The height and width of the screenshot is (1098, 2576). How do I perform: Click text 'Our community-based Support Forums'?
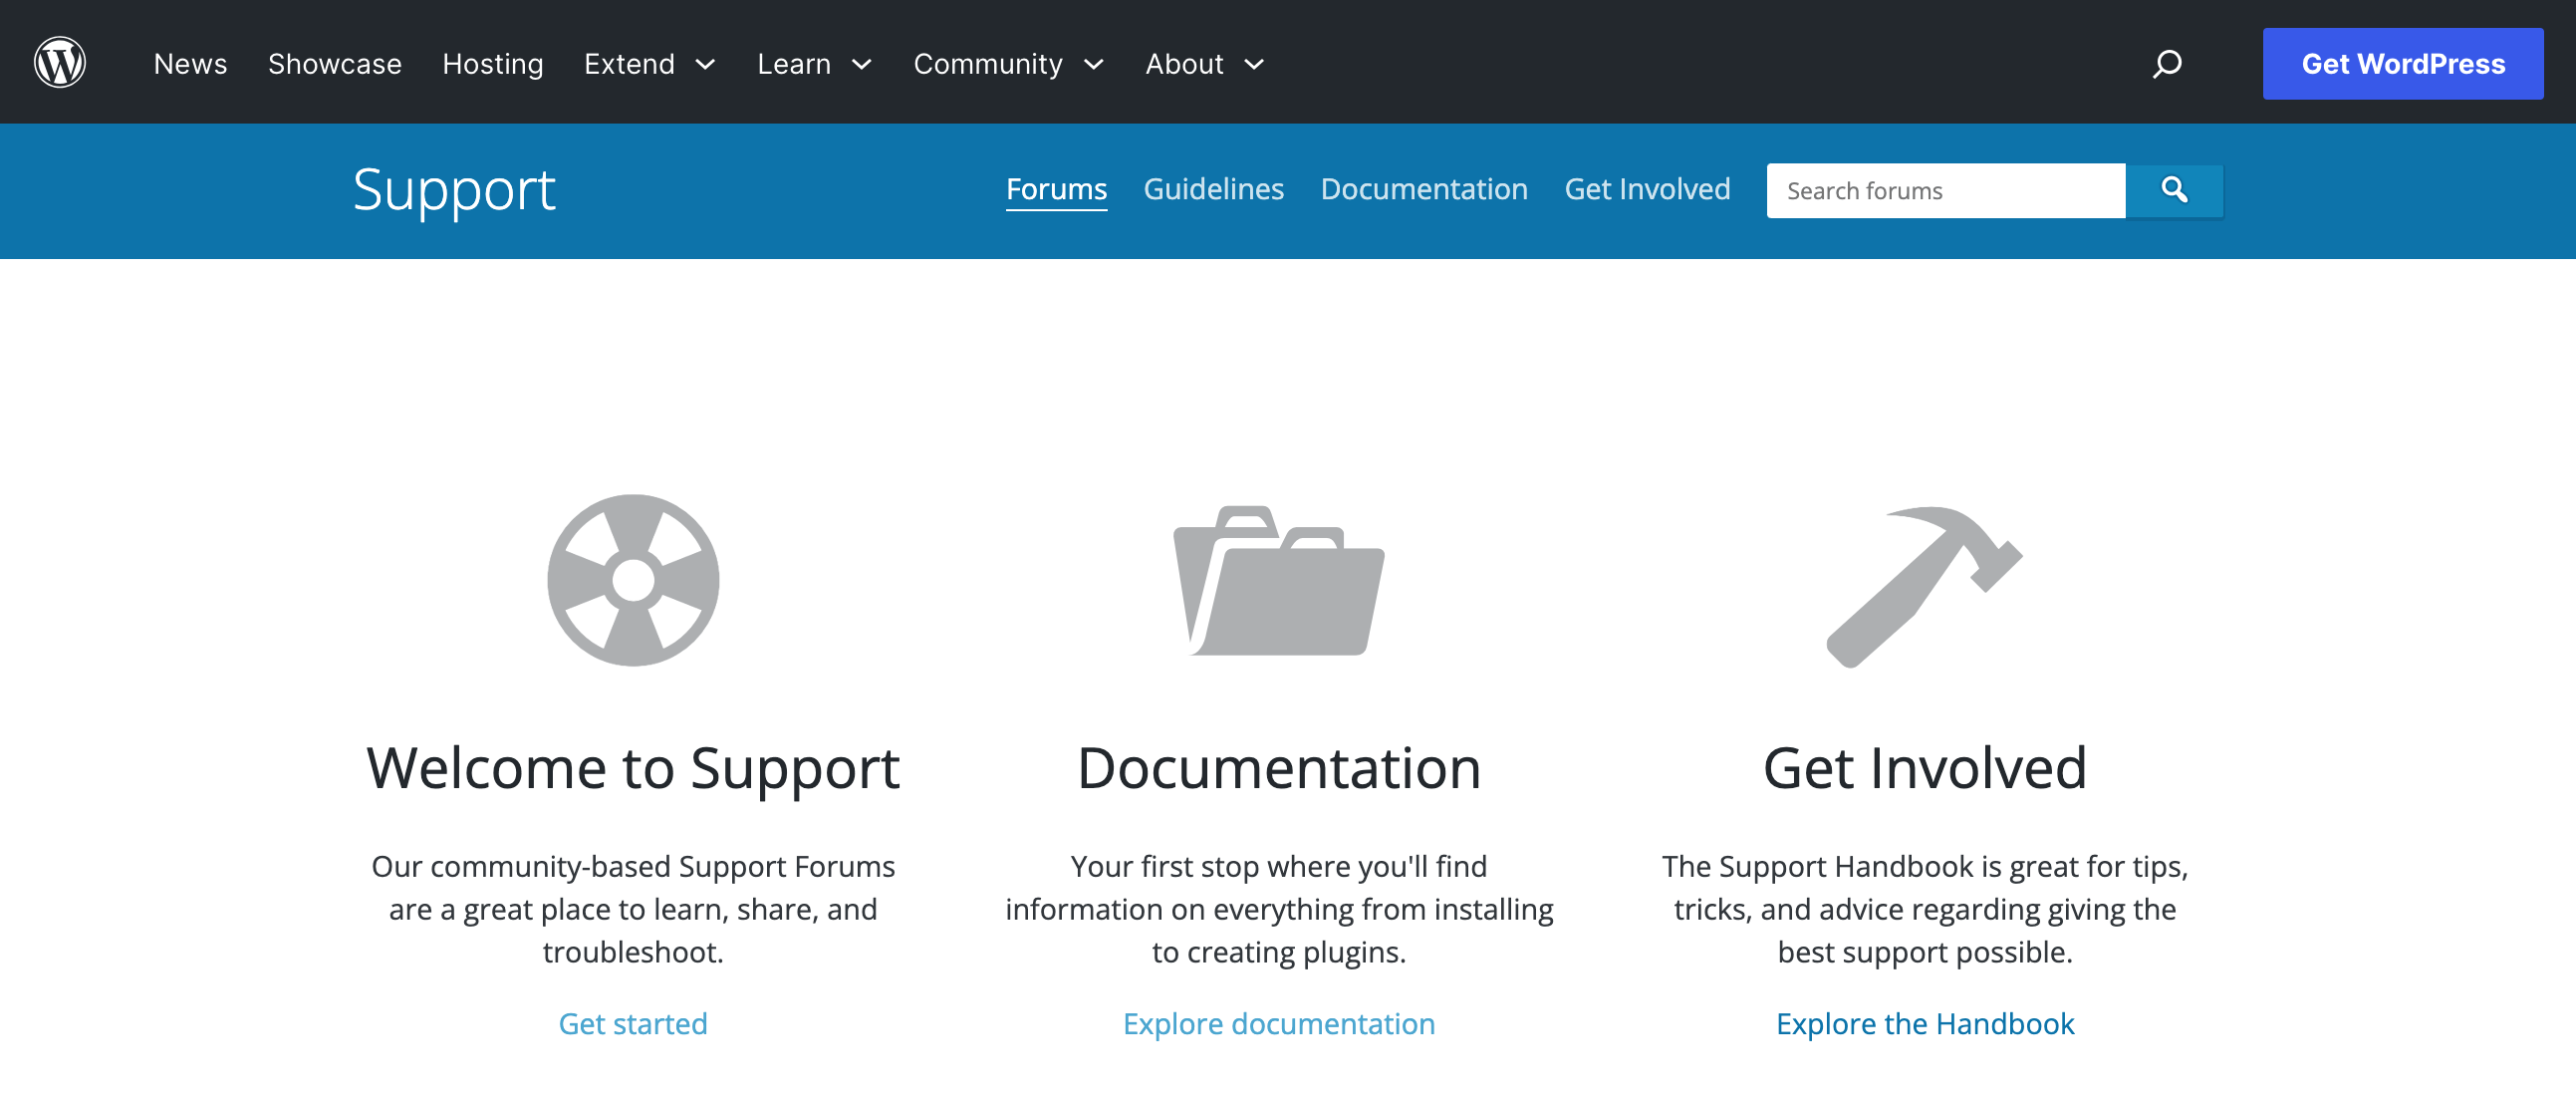(633, 866)
